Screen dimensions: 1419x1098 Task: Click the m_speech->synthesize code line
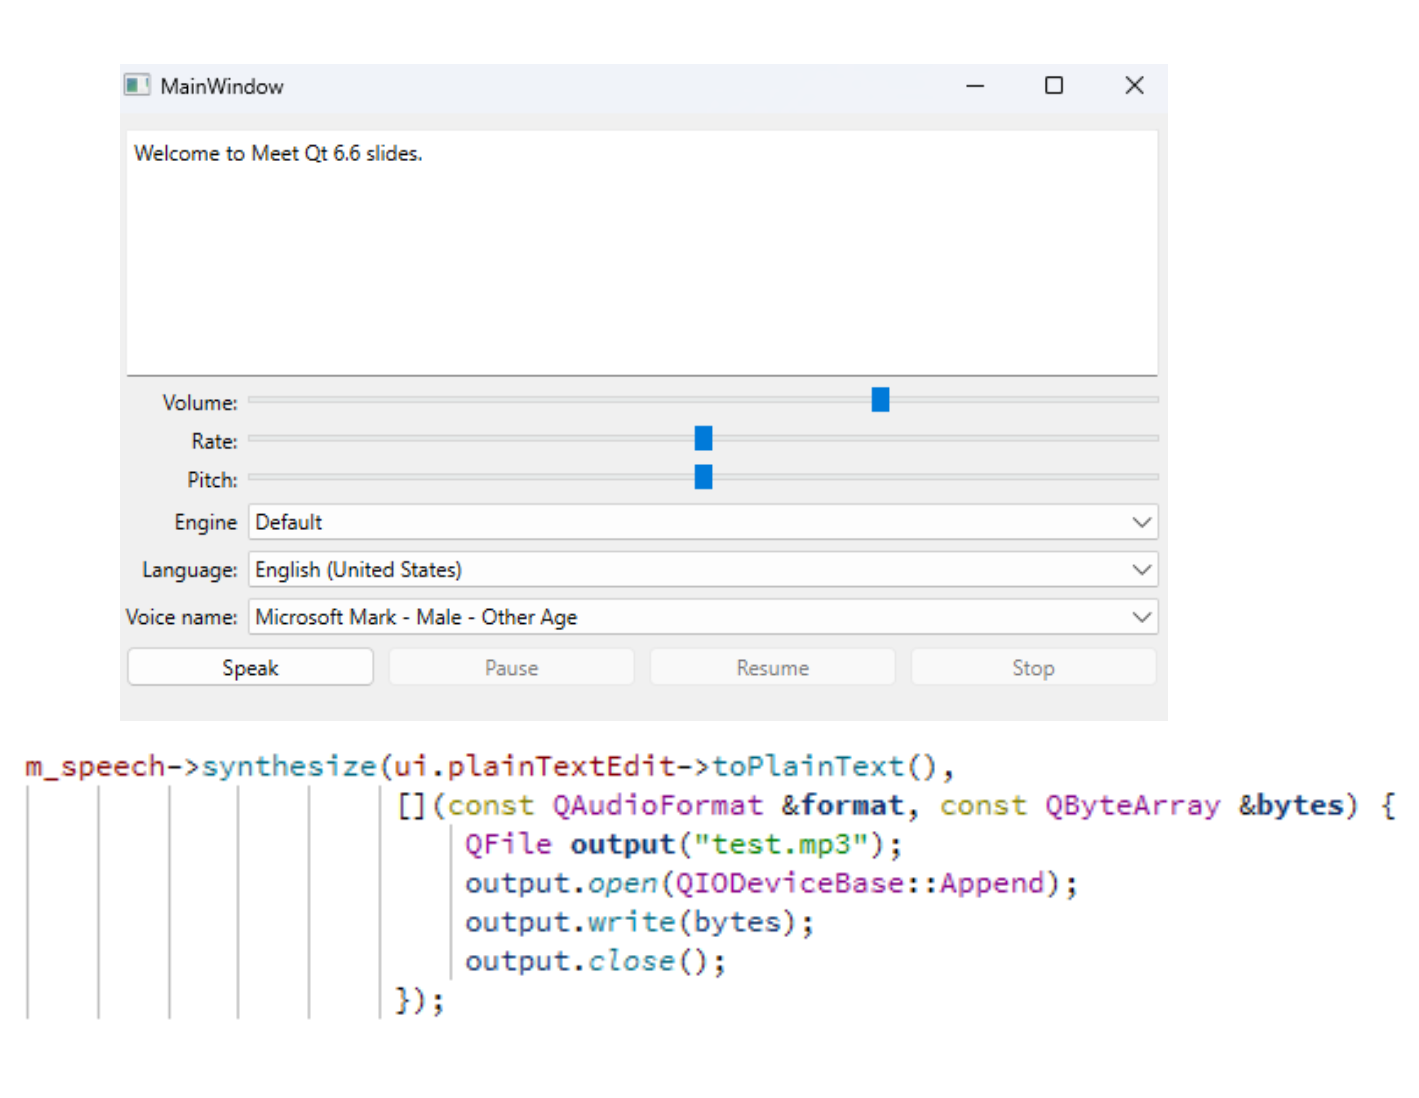(490, 767)
